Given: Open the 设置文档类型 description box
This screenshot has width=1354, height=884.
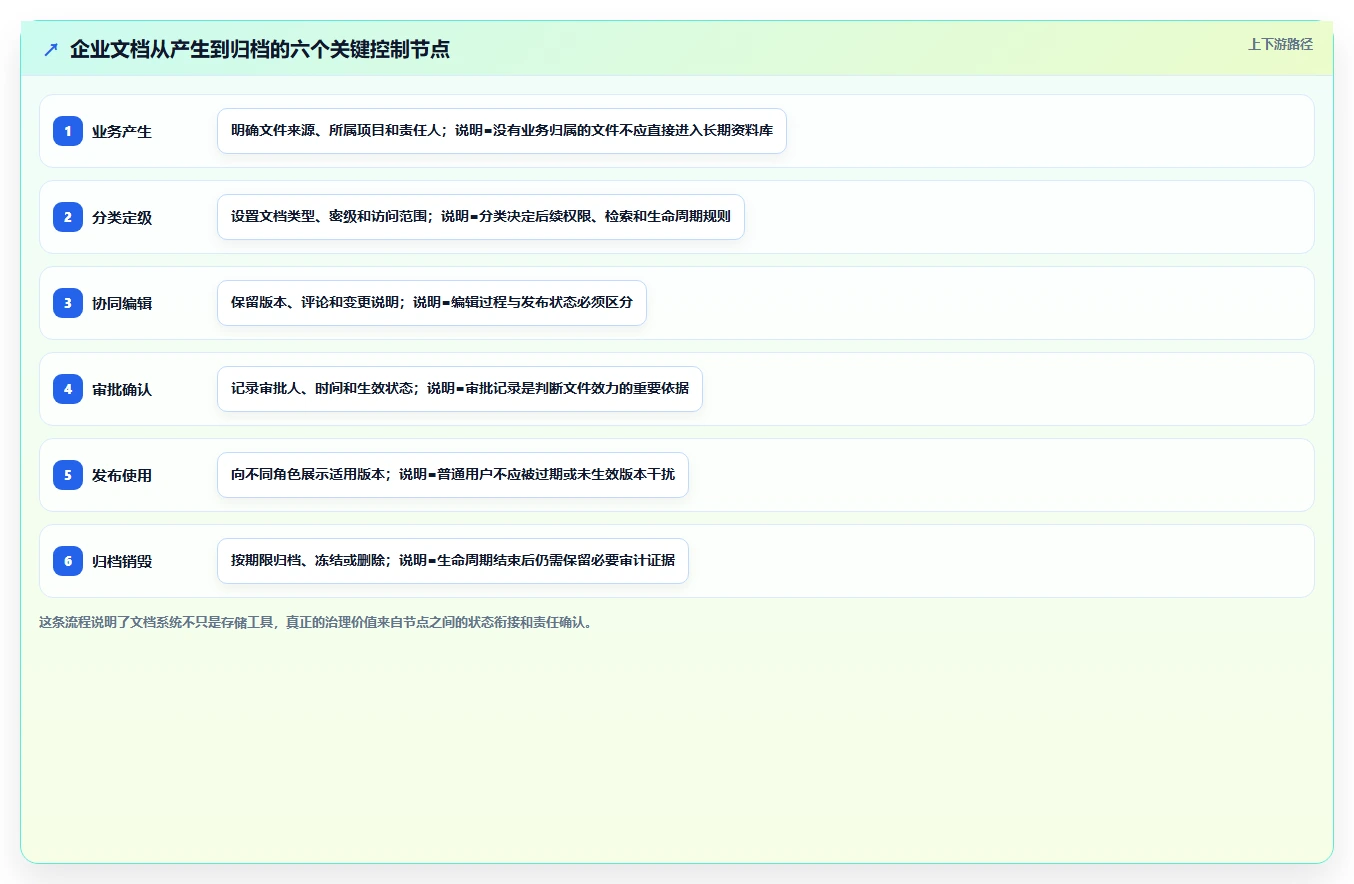Looking at the screenshot, I should point(481,217).
